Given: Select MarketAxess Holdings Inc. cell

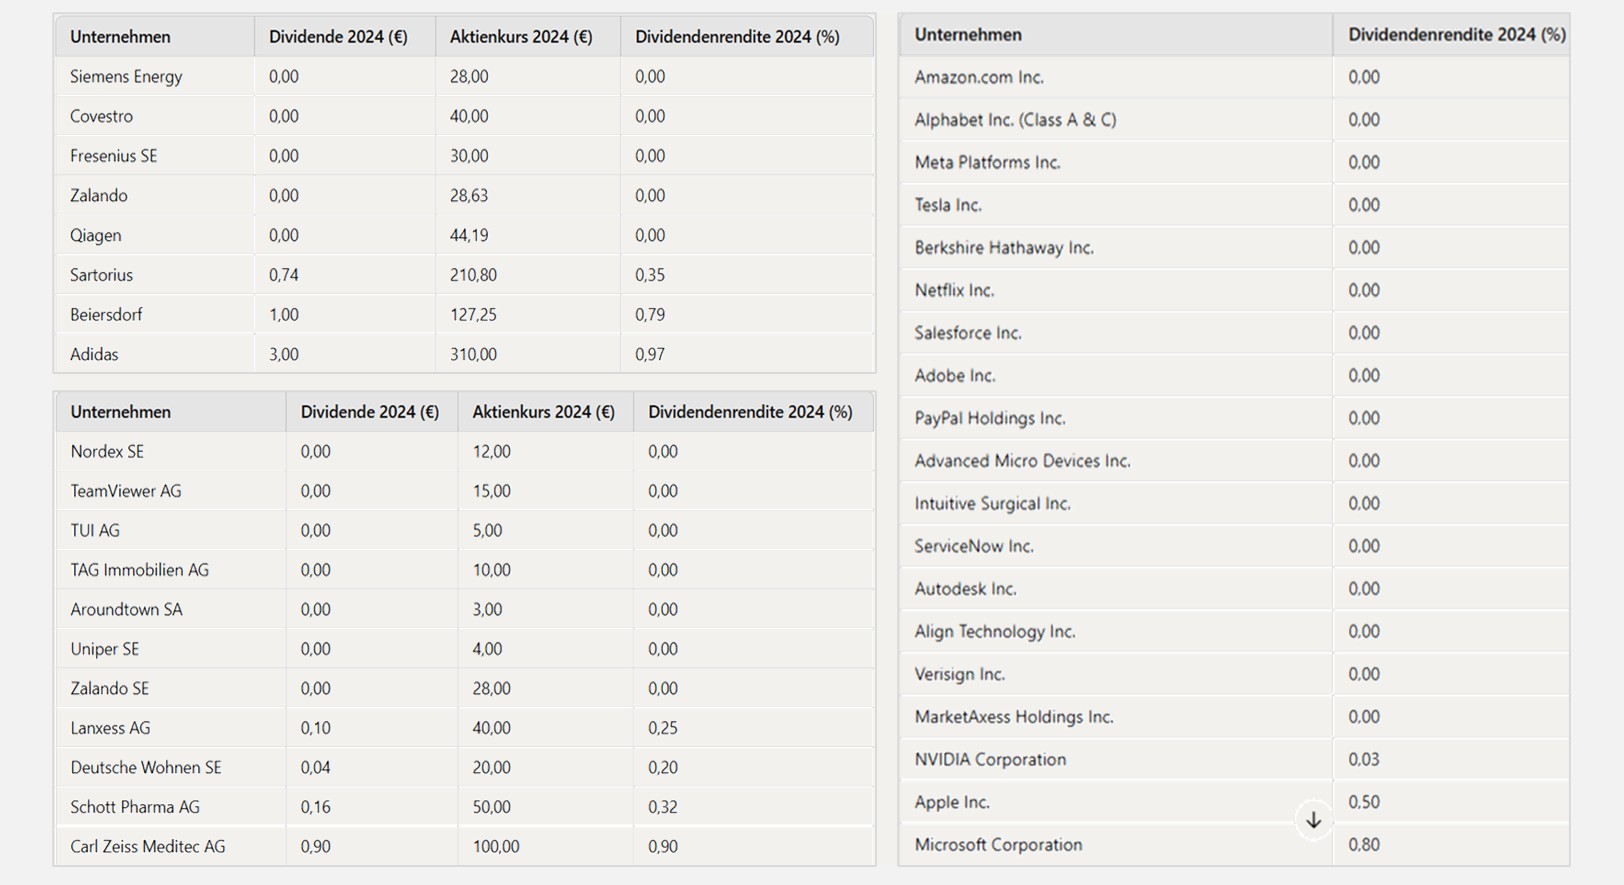Looking at the screenshot, I should click(x=1014, y=717).
